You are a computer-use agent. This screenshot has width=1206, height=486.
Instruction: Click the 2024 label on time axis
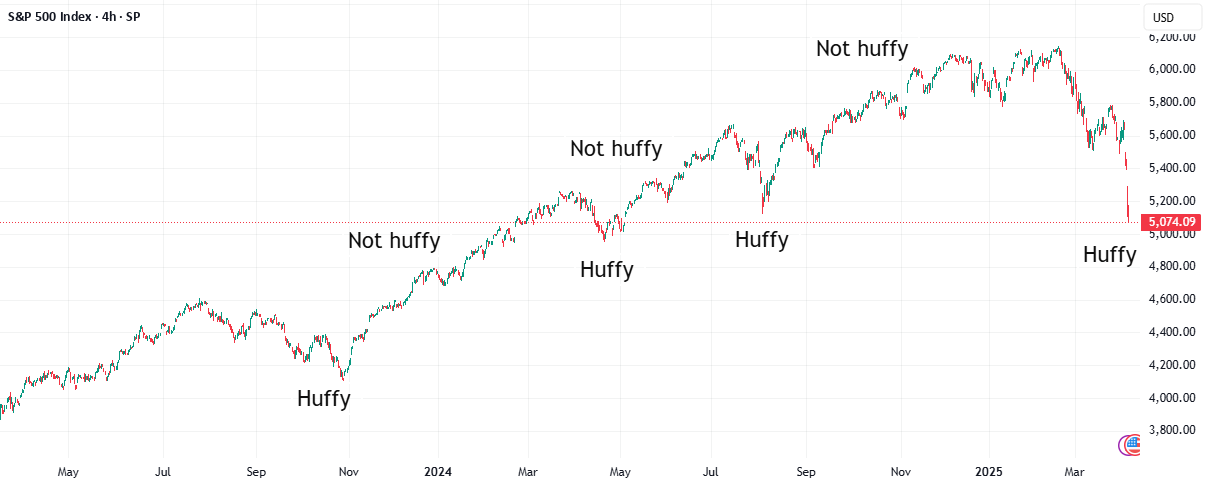[x=437, y=470]
